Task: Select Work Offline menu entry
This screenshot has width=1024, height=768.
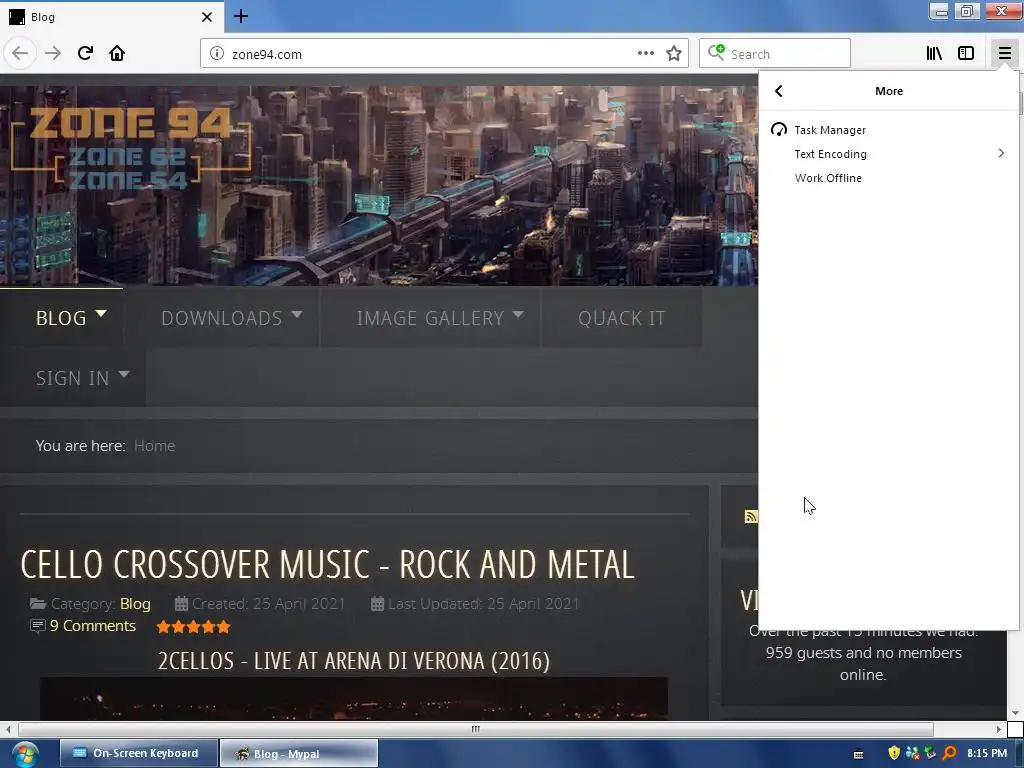Action: click(x=889, y=178)
